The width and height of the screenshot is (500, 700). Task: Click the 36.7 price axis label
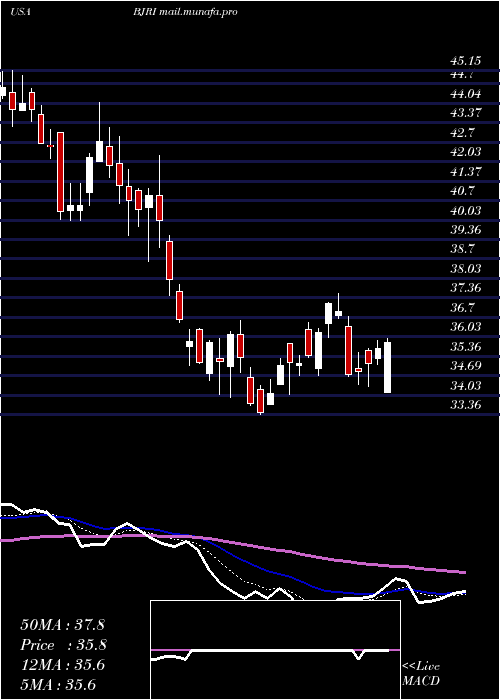click(463, 308)
